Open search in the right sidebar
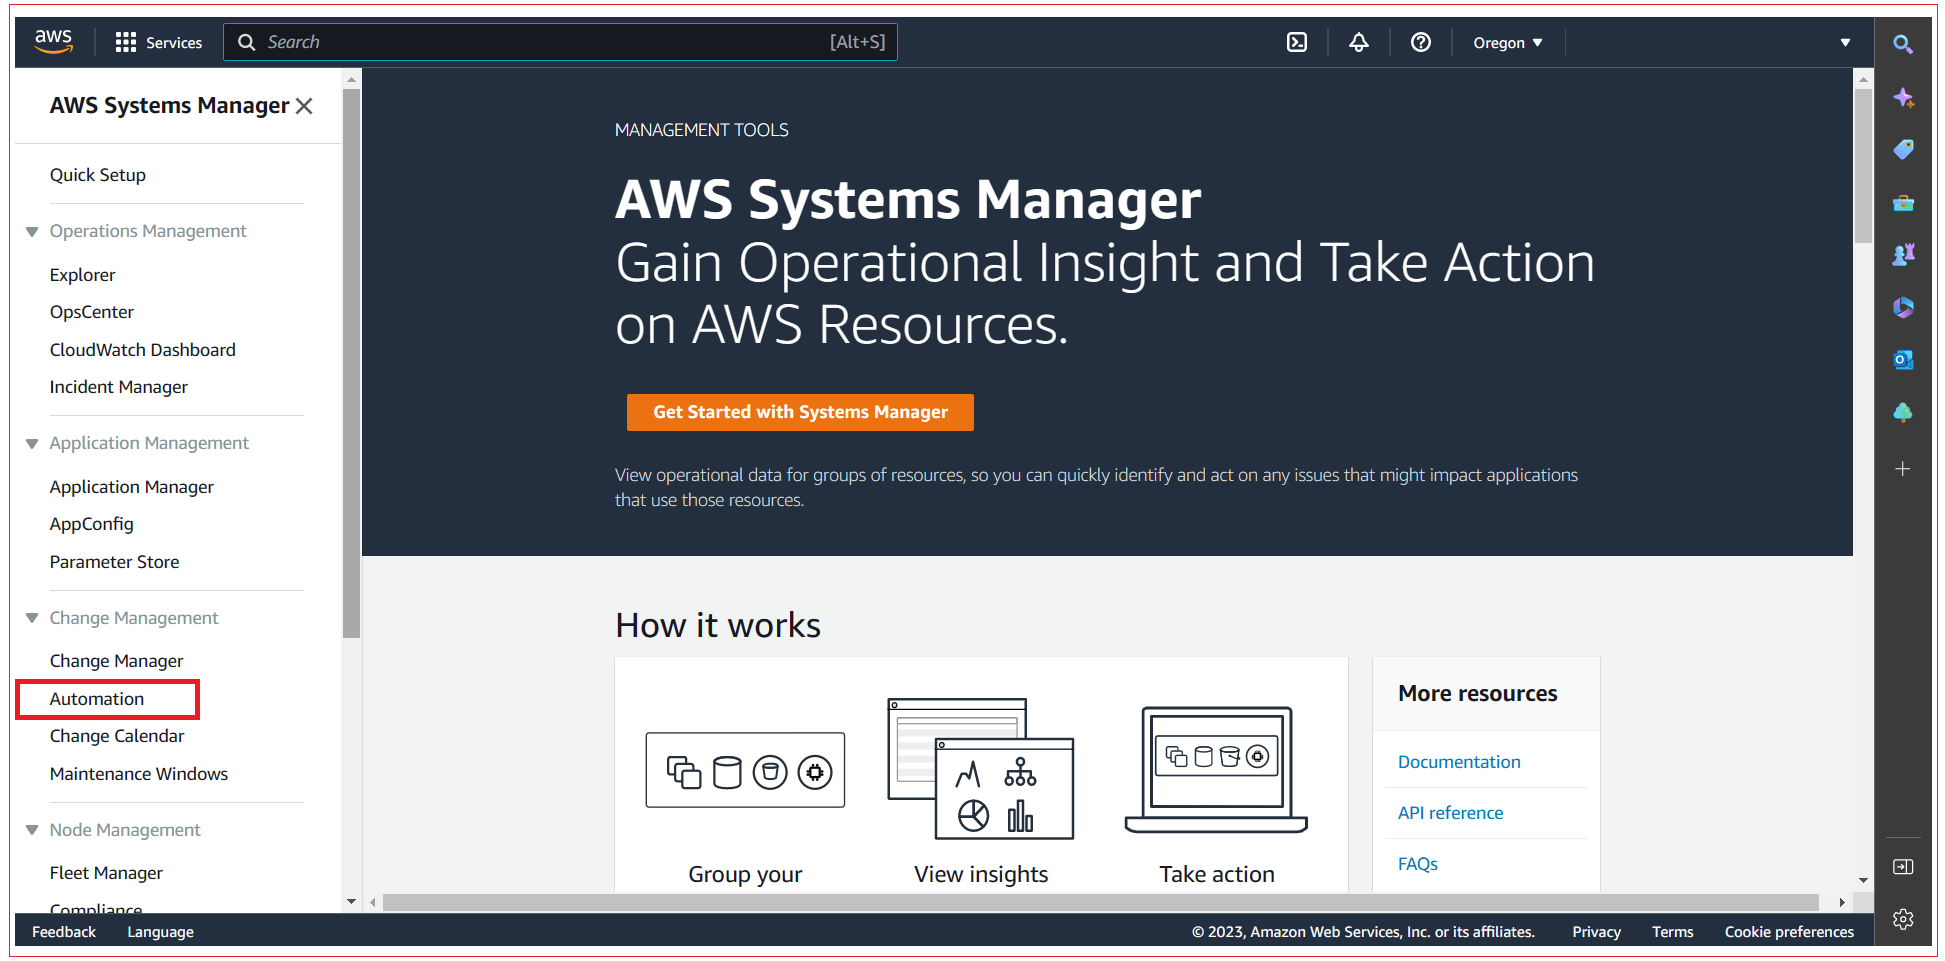 click(x=1903, y=44)
